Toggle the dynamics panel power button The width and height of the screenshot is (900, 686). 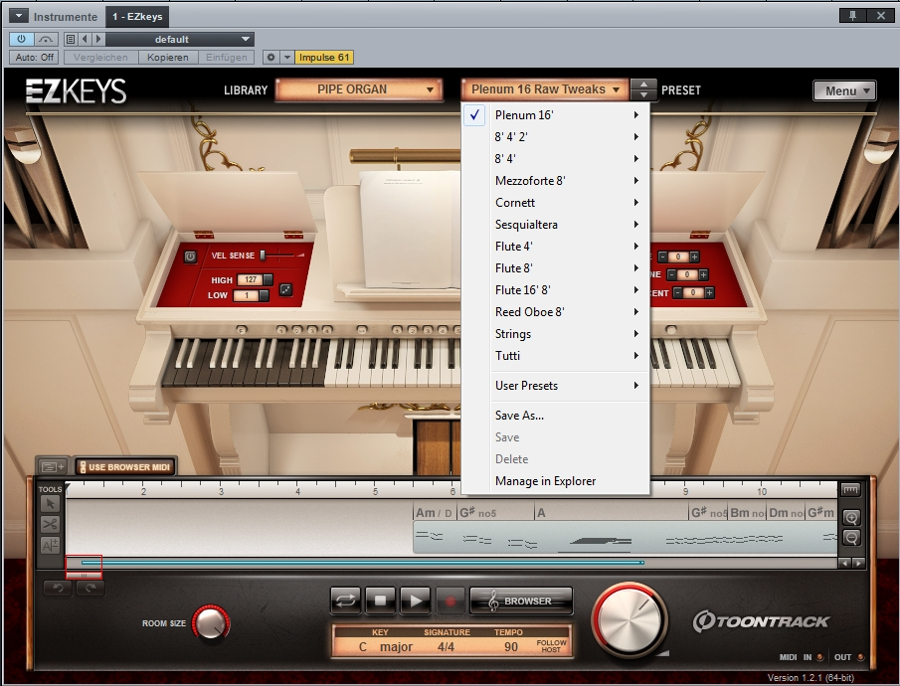(x=190, y=257)
